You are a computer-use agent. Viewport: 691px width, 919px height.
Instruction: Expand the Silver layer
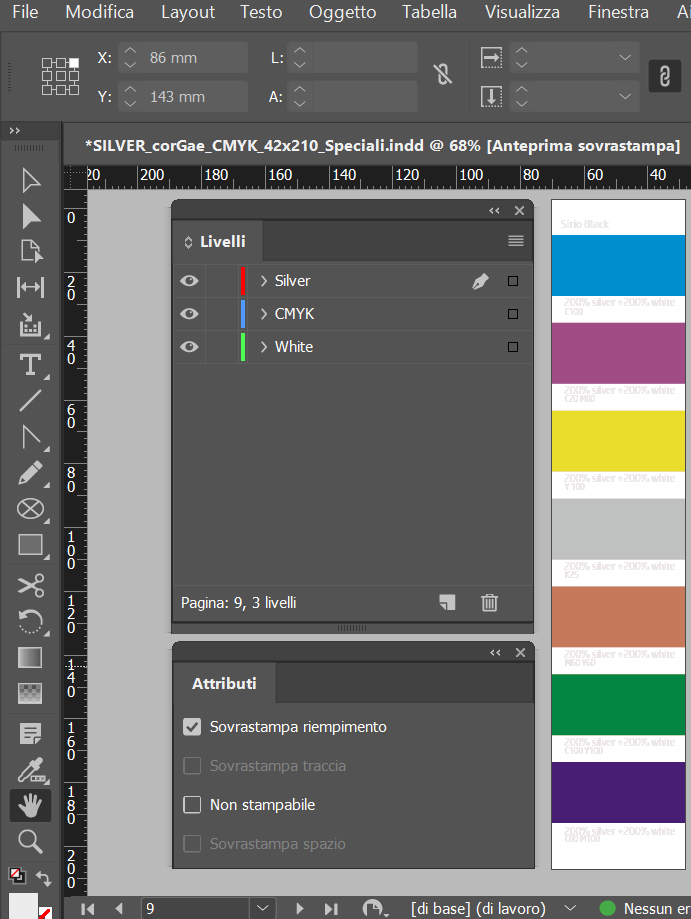[x=264, y=281]
